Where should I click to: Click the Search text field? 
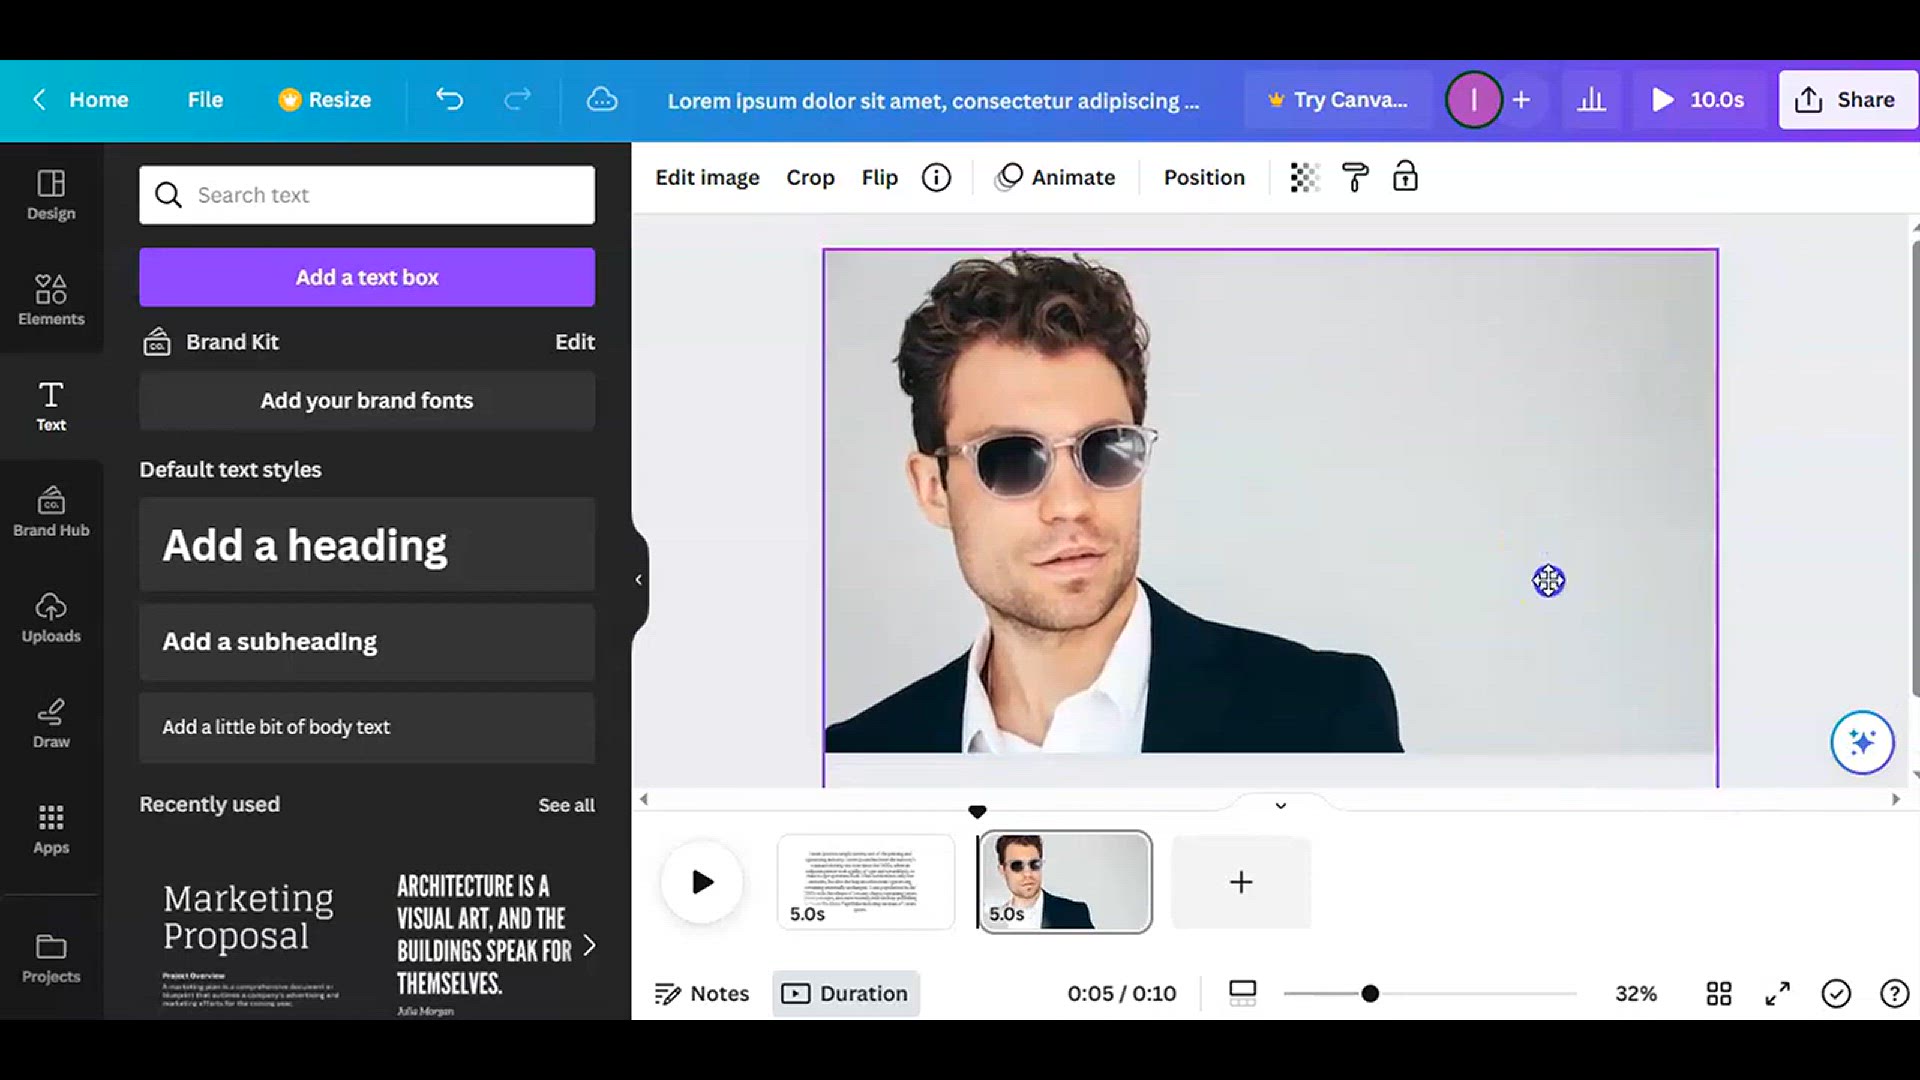(x=367, y=195)
